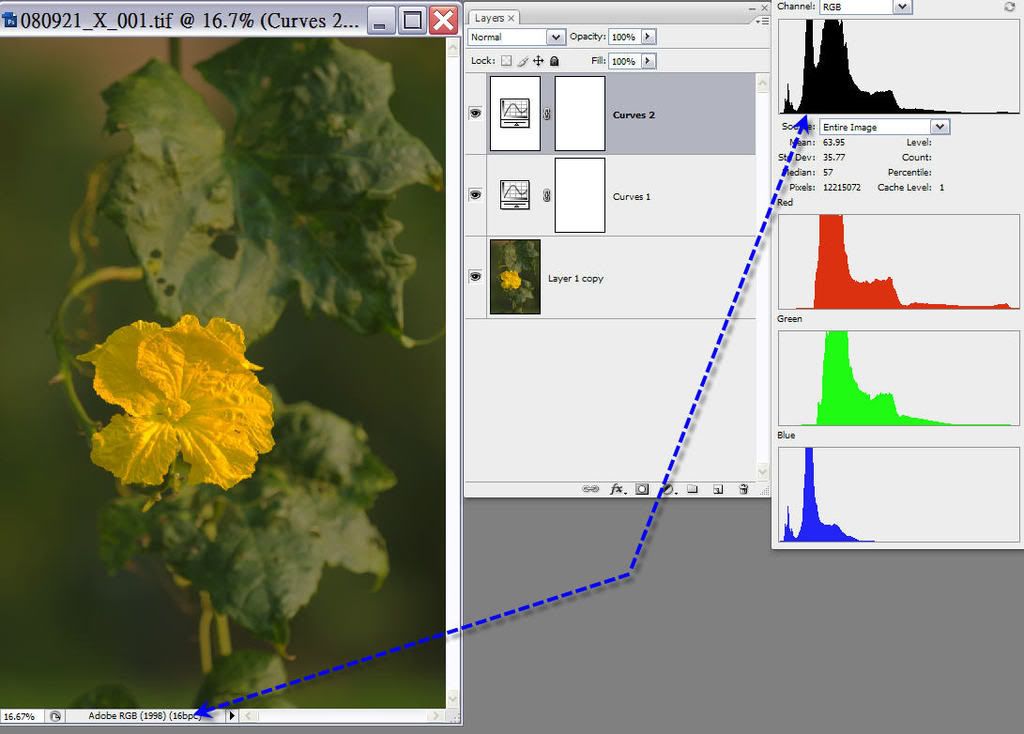The width and height of the screenshot is (1024, 734).
Task: Click the Green channel histogram
Action: [899, 378]
